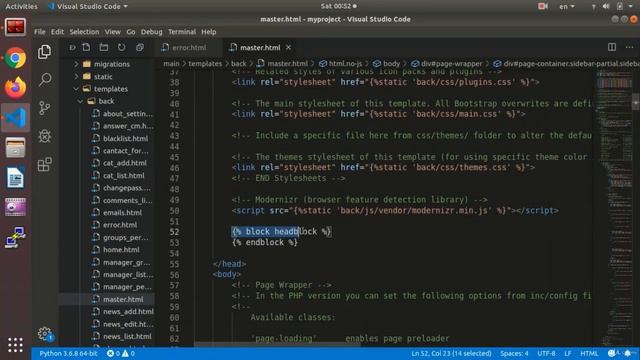This screenshot has width=640, height=360.
Task: Open the editor More Actions ellipsis
Action: point(629,47)
